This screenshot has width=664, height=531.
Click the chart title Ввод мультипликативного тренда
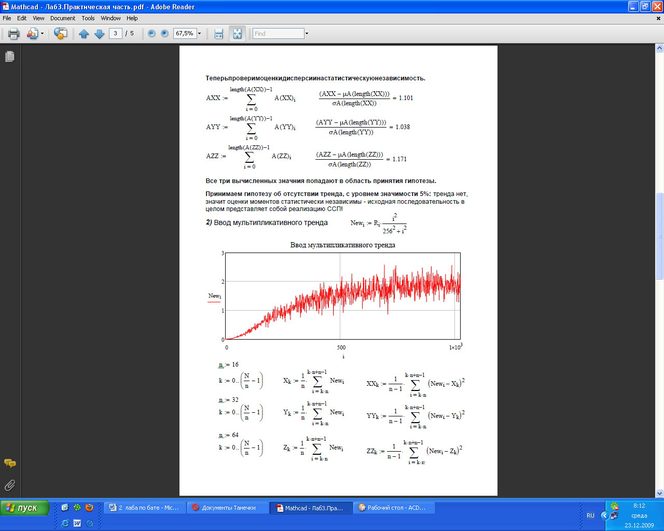point(343,245)
